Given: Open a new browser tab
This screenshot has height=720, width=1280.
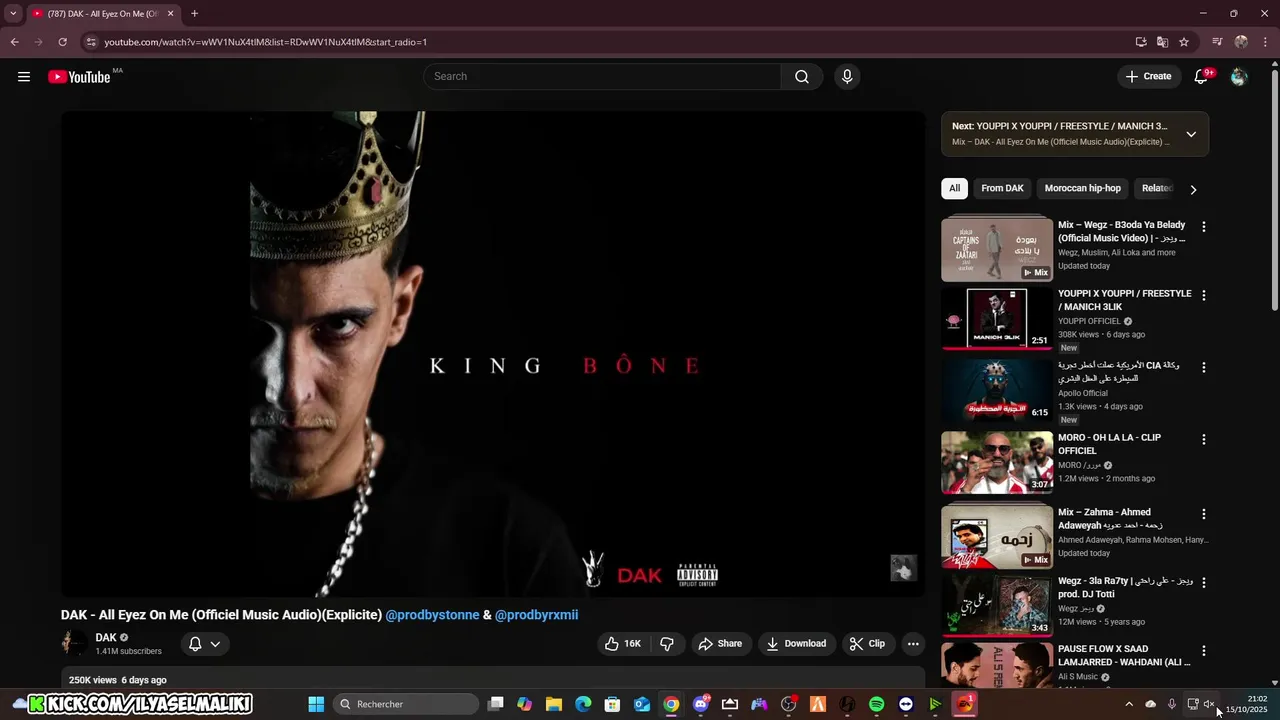Looking at the screenshot, I should 194,14.
